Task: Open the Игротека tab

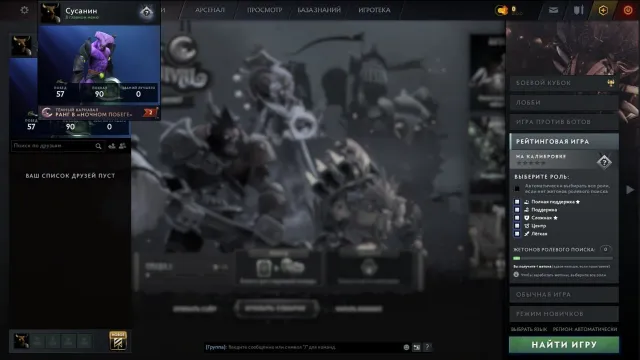Action: pos(374,10)
